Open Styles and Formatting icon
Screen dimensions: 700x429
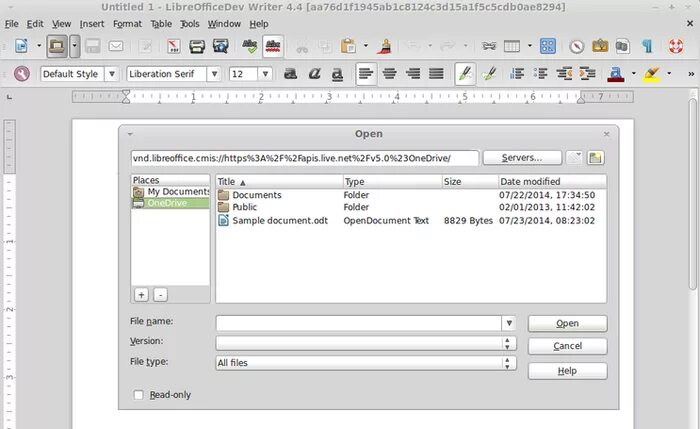[x=21, y=74]
